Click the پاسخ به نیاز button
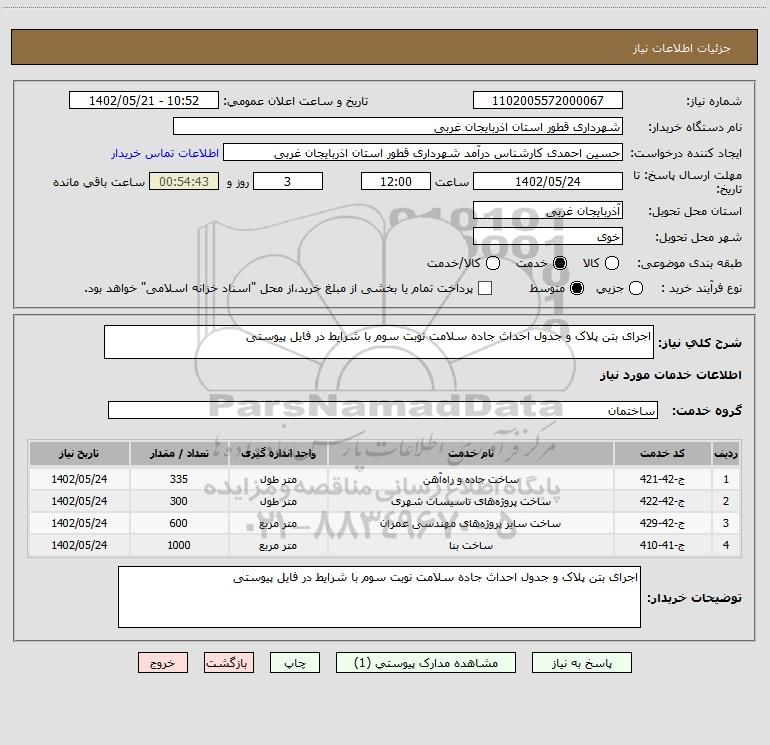This screenshot has height=745, width=770. pyautogui.click(x=581, y=663)
